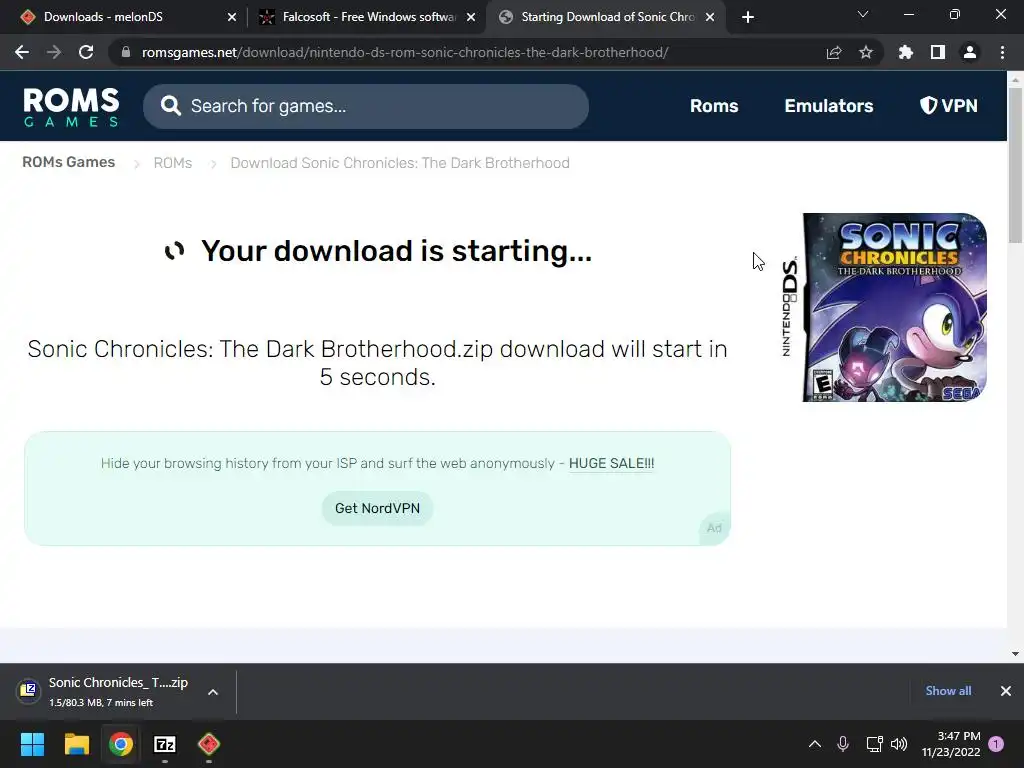Click the HUGE SALE!!! link
Image resolution: width=1024 pixels, height=768 pixels.
[611, 463]
